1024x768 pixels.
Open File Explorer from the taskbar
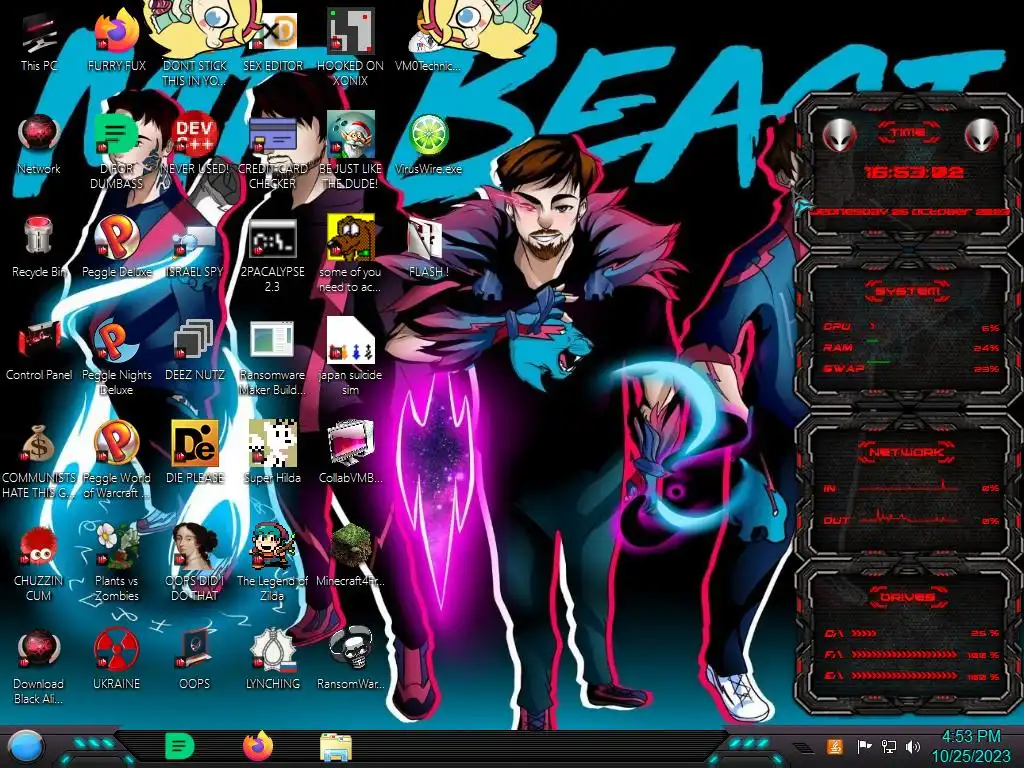pos(336,747)
